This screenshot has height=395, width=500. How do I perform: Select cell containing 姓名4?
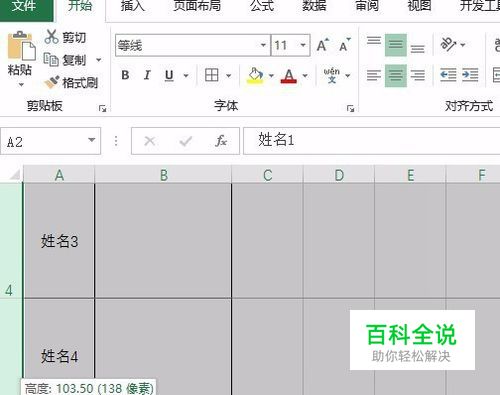59,347
